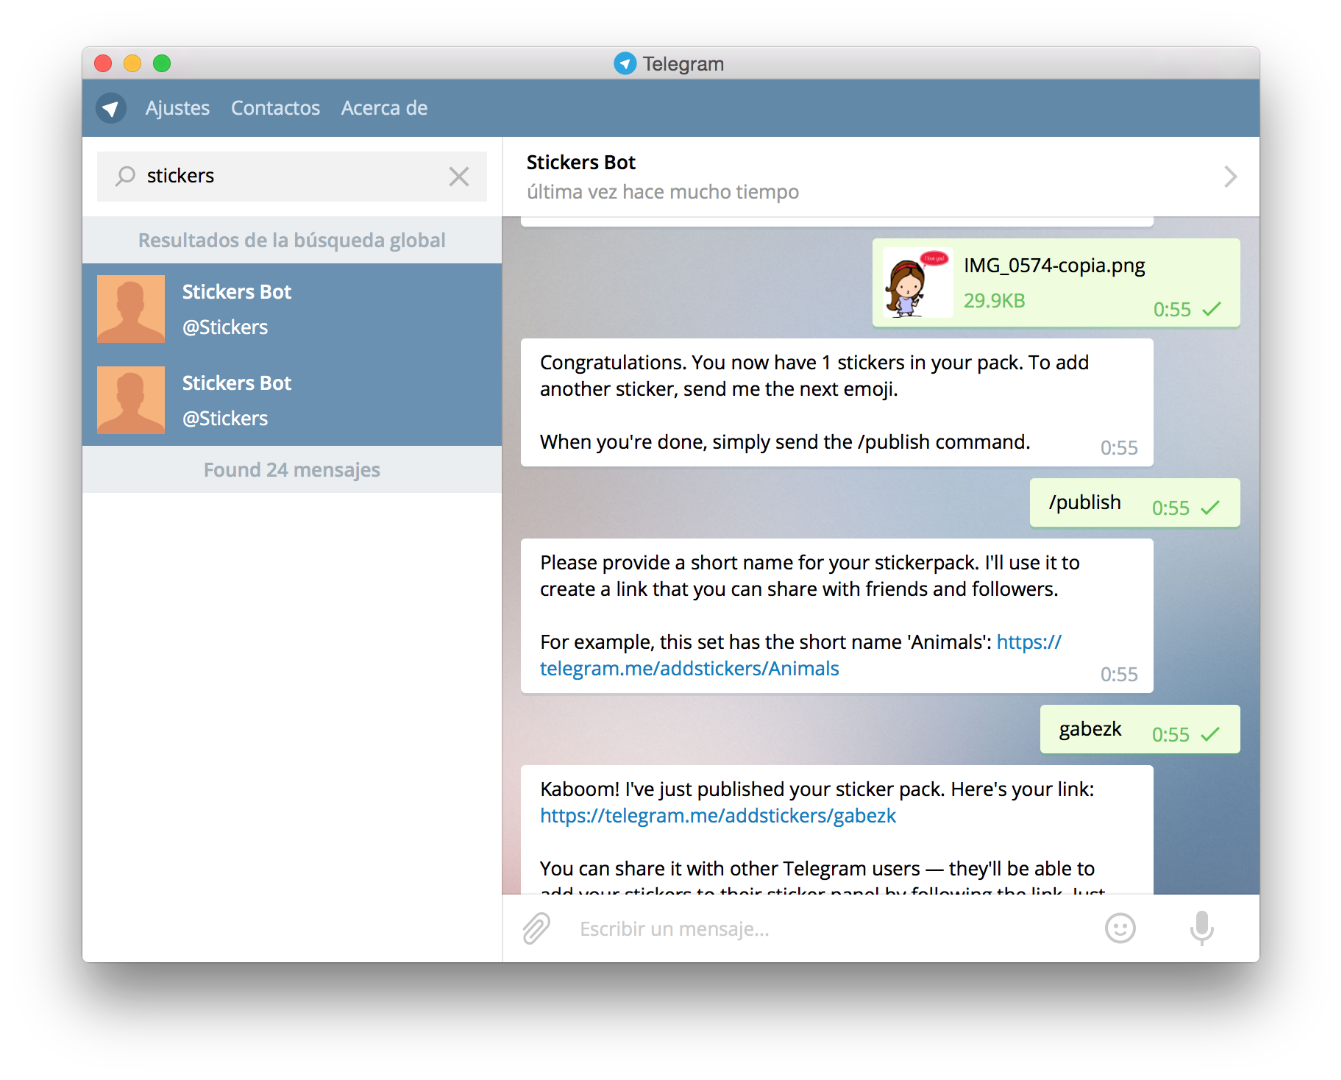
Task: Focus the stickers search field
Action: point(292,176)
